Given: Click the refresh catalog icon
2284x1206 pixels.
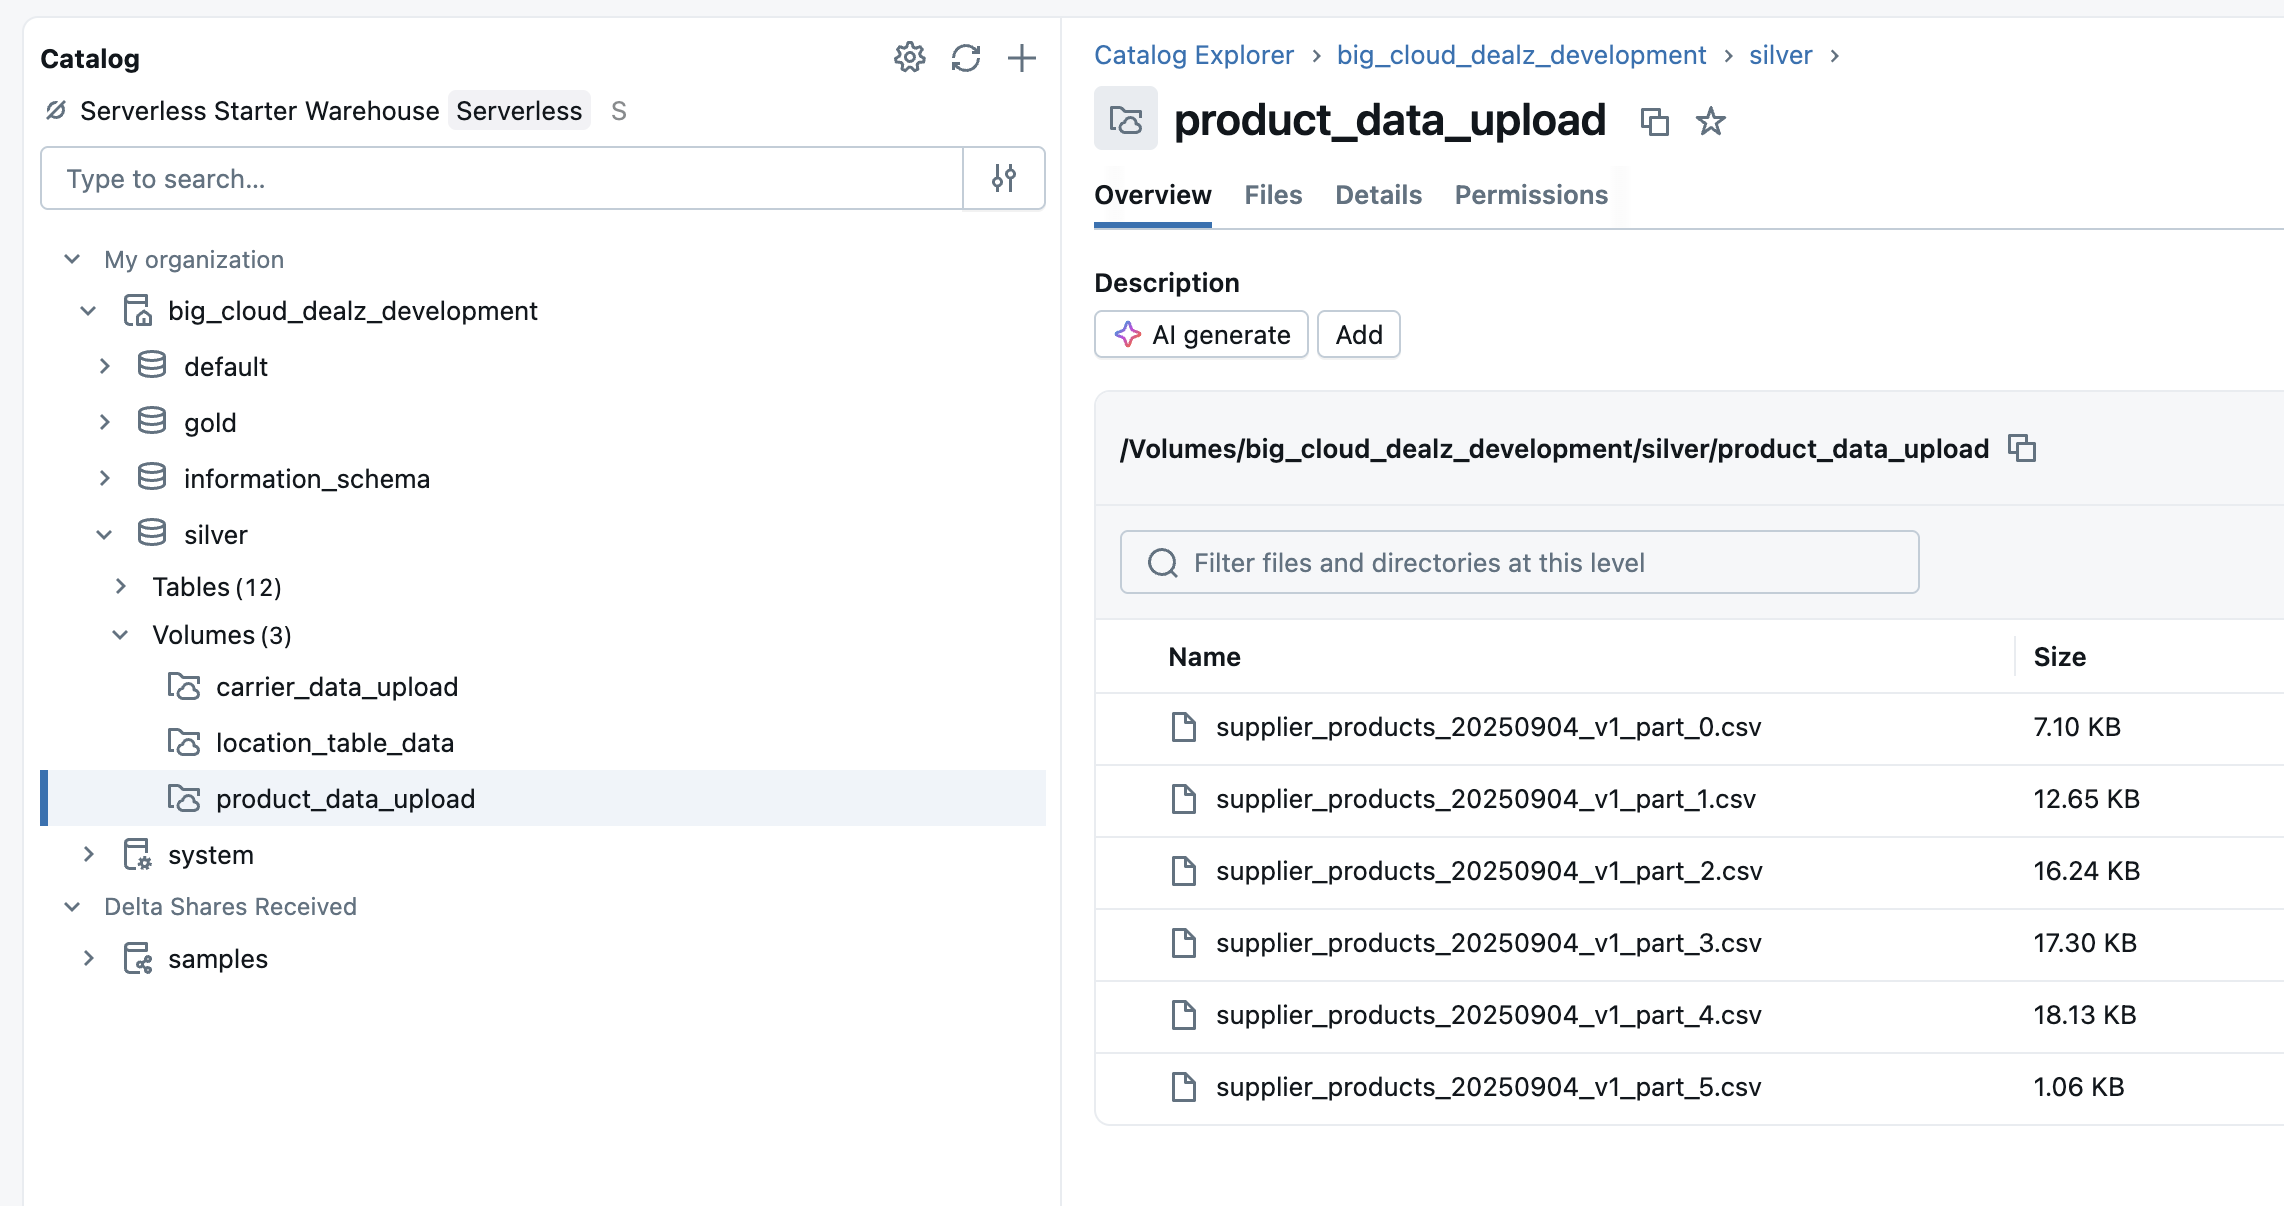Looking at the screenshot, I should click(965, 58).
